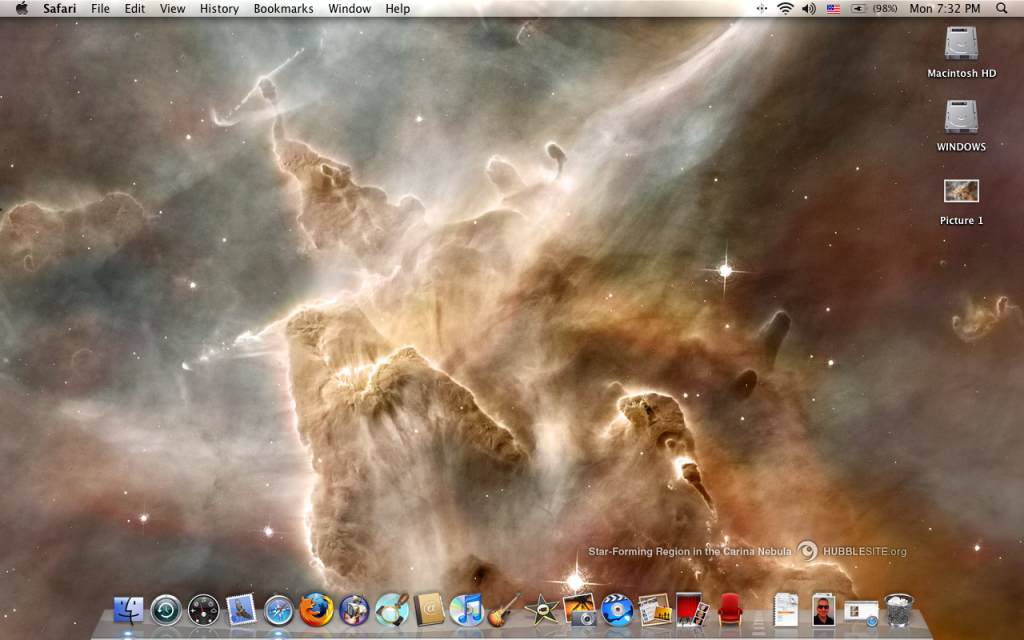Open the View menu
The height and width of the screenshot is (640, 1024).
[172, 8]
